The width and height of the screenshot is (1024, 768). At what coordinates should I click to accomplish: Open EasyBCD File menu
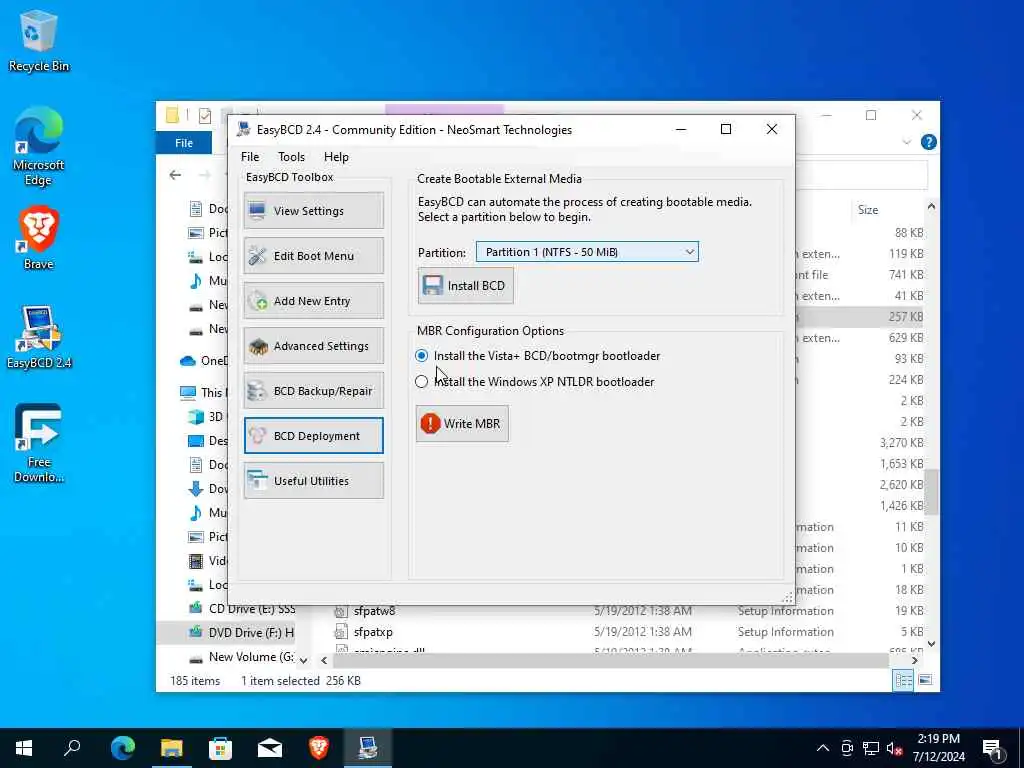pos(249,157)
